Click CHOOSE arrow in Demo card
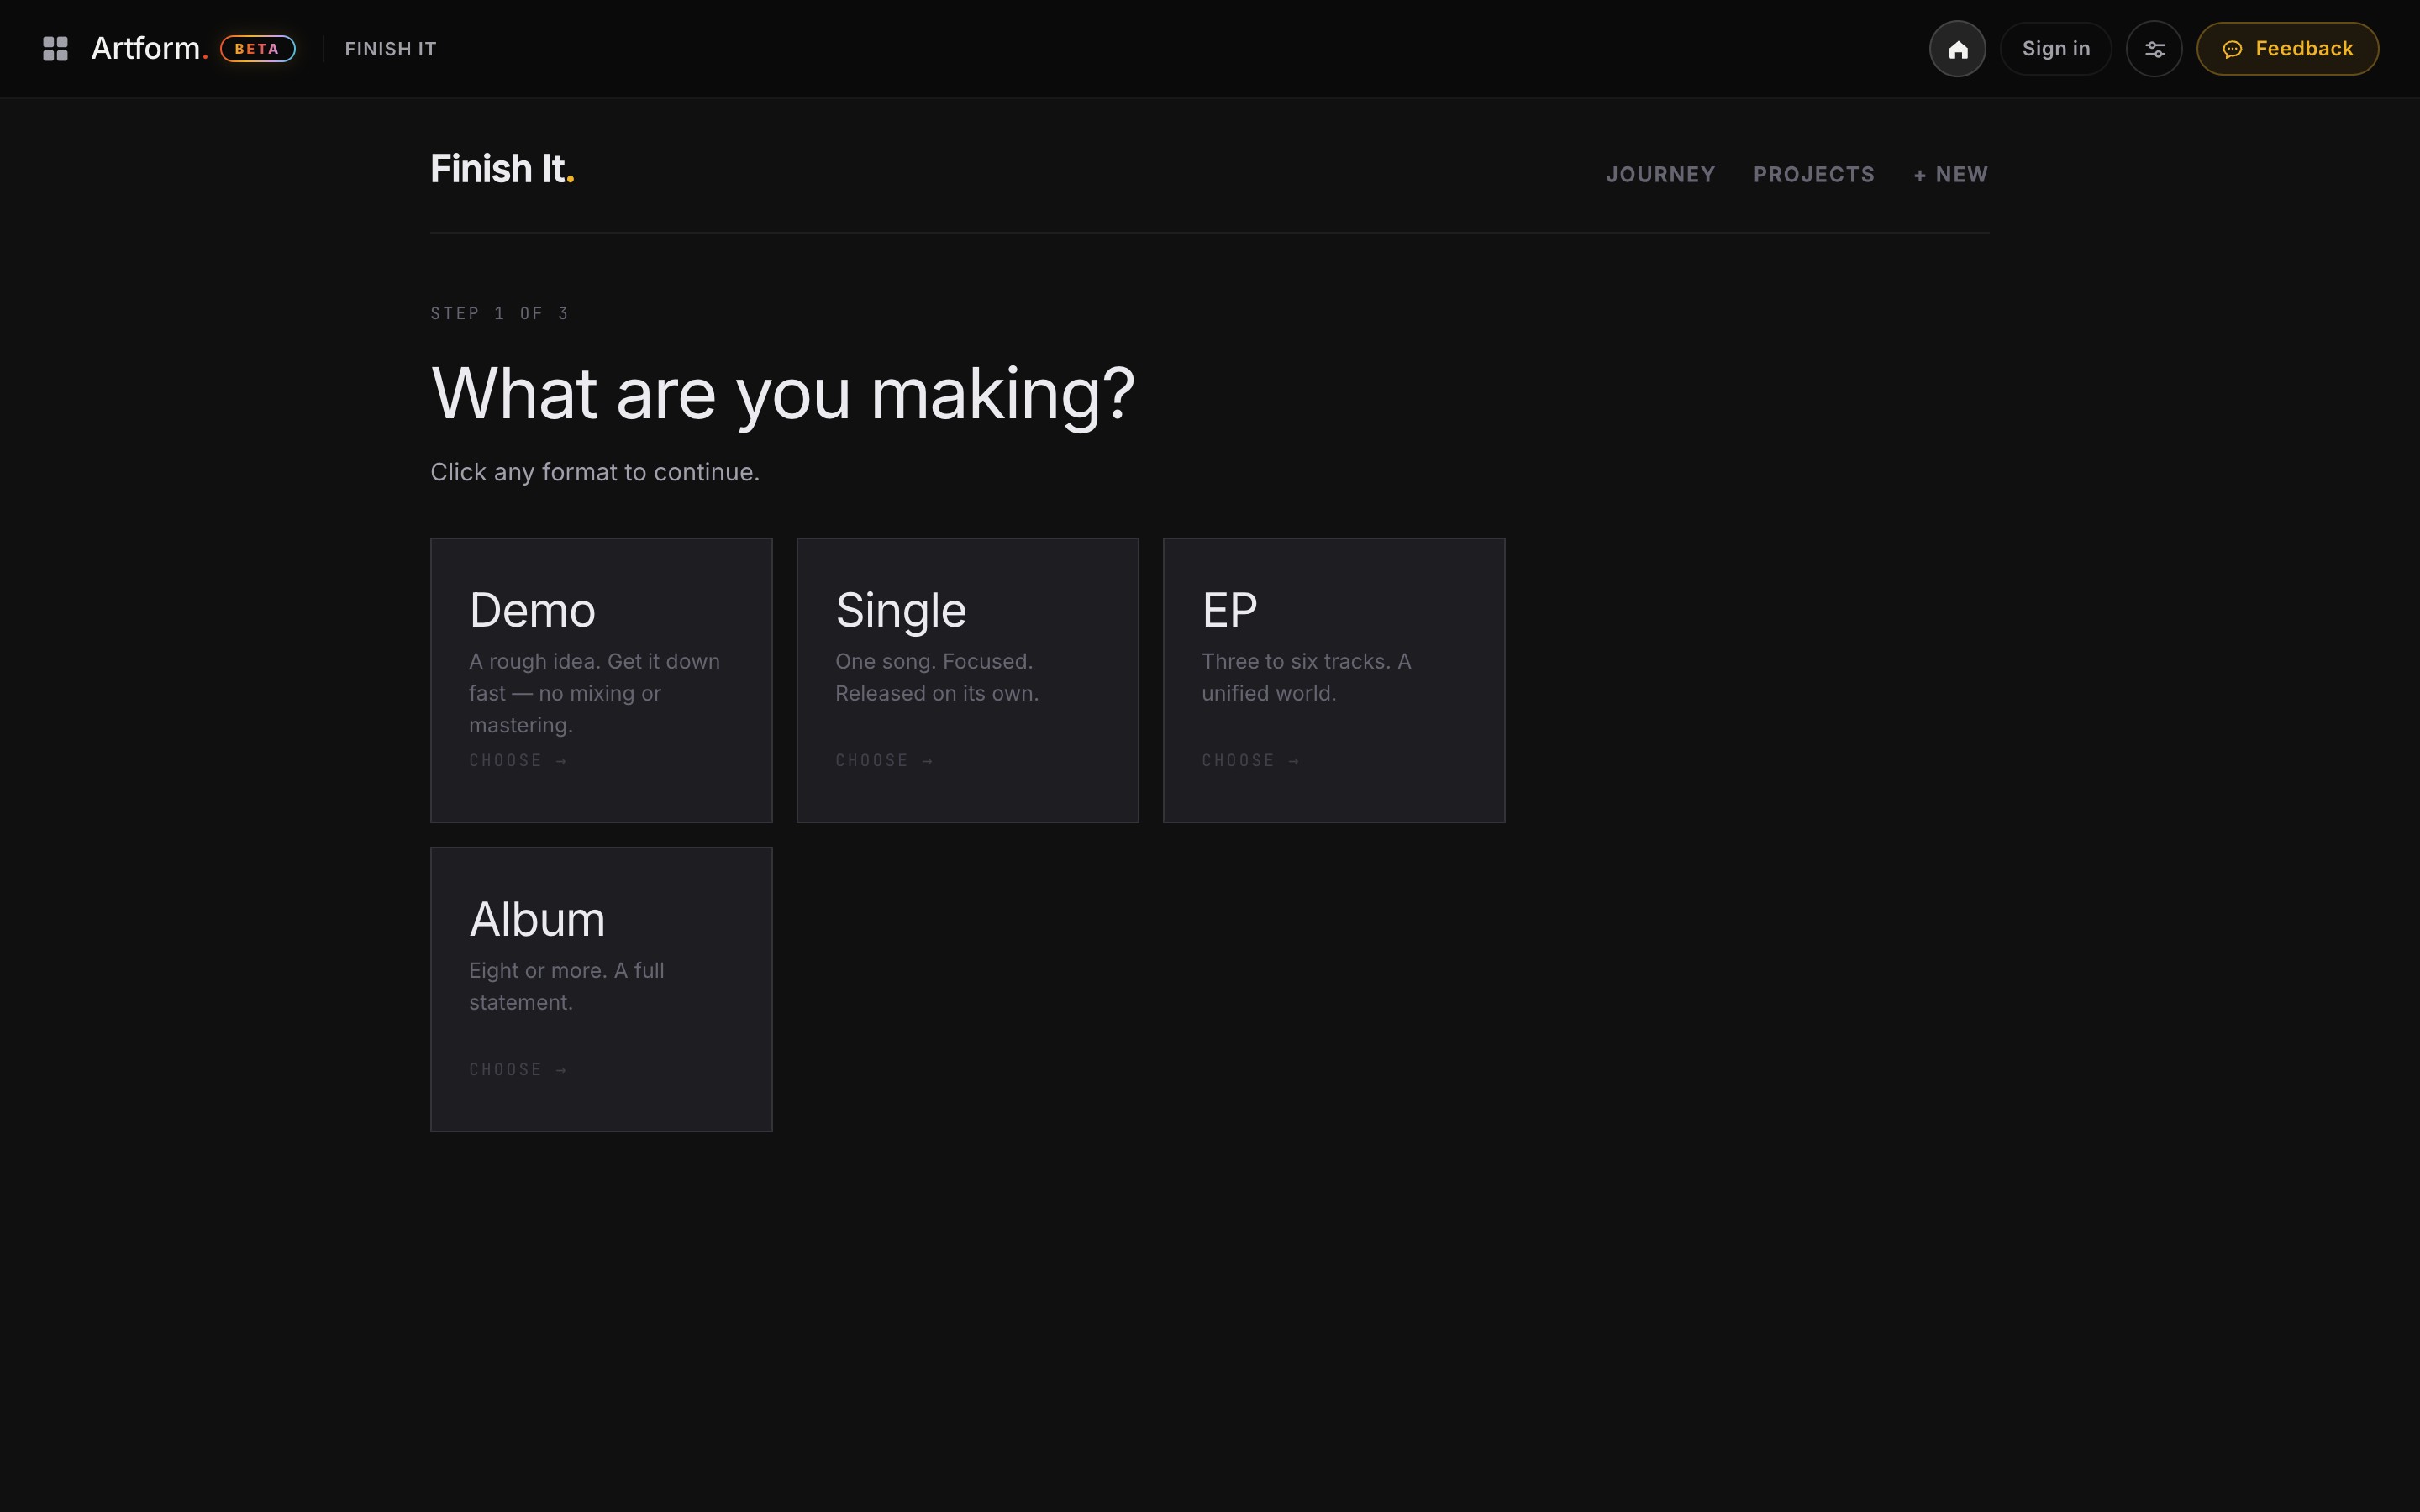This screenshot has height=1512, width=2420. 518,761
